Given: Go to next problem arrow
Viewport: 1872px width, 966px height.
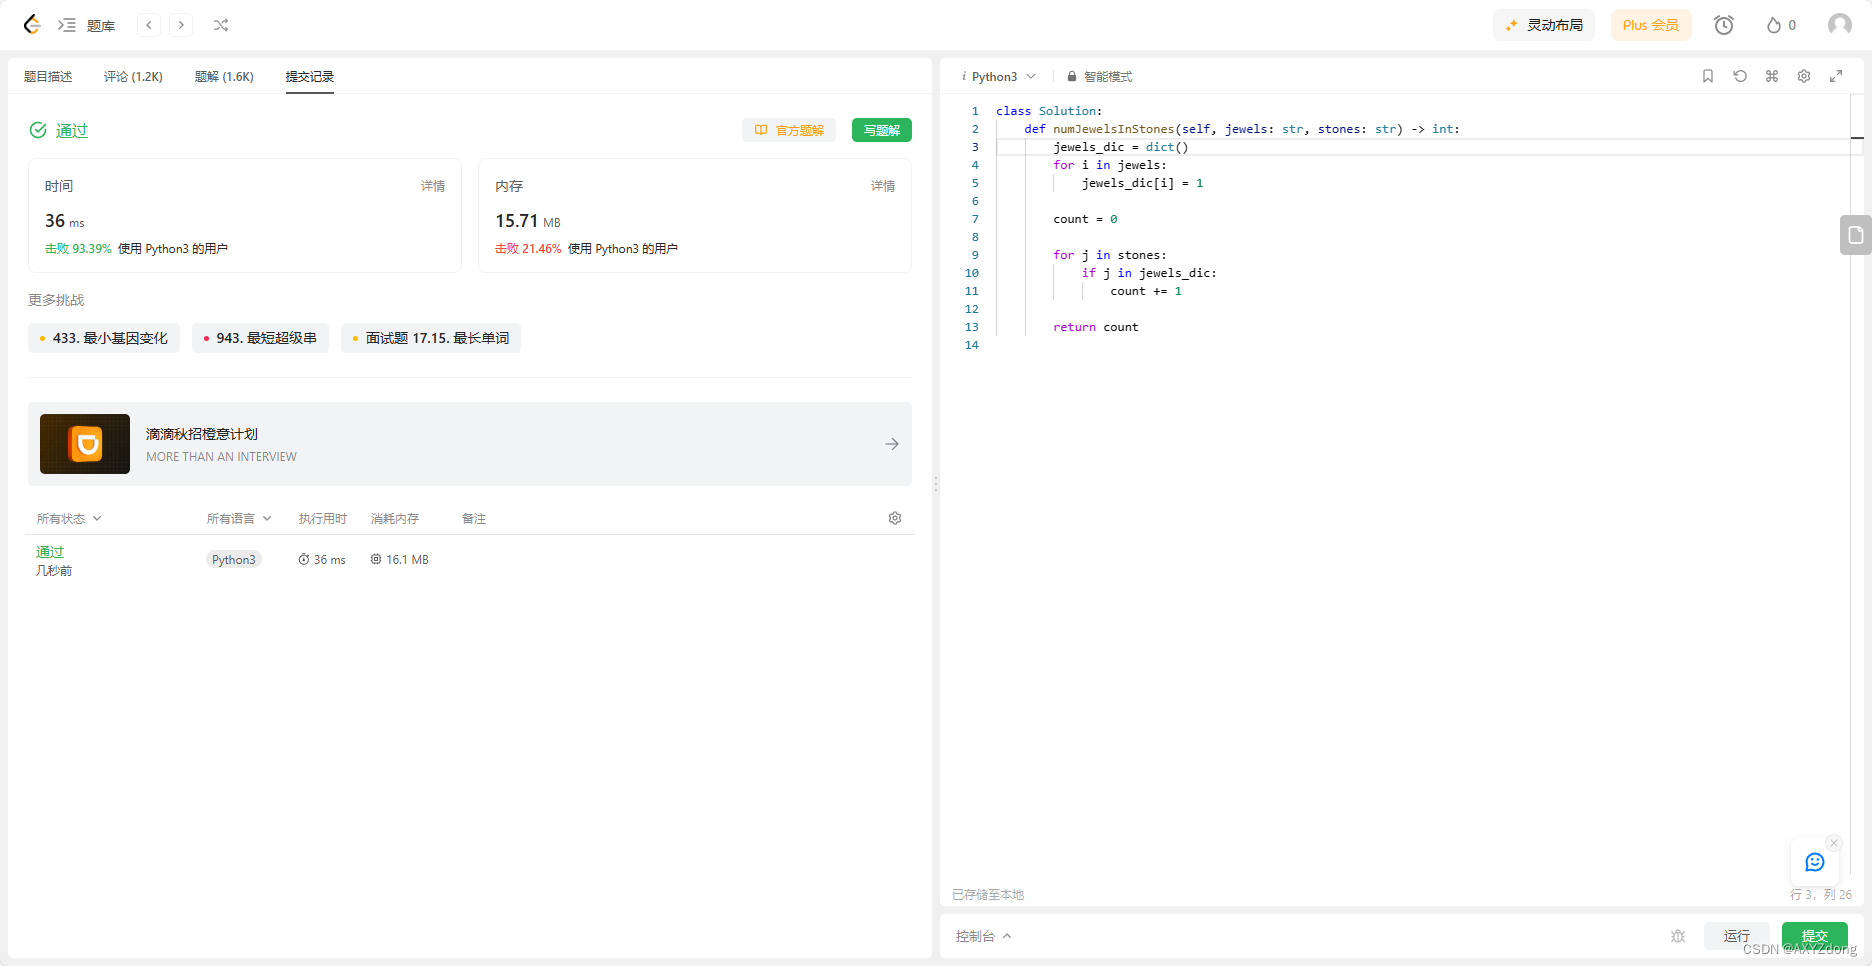Looking at the screenshot, I should coord(181,25).
